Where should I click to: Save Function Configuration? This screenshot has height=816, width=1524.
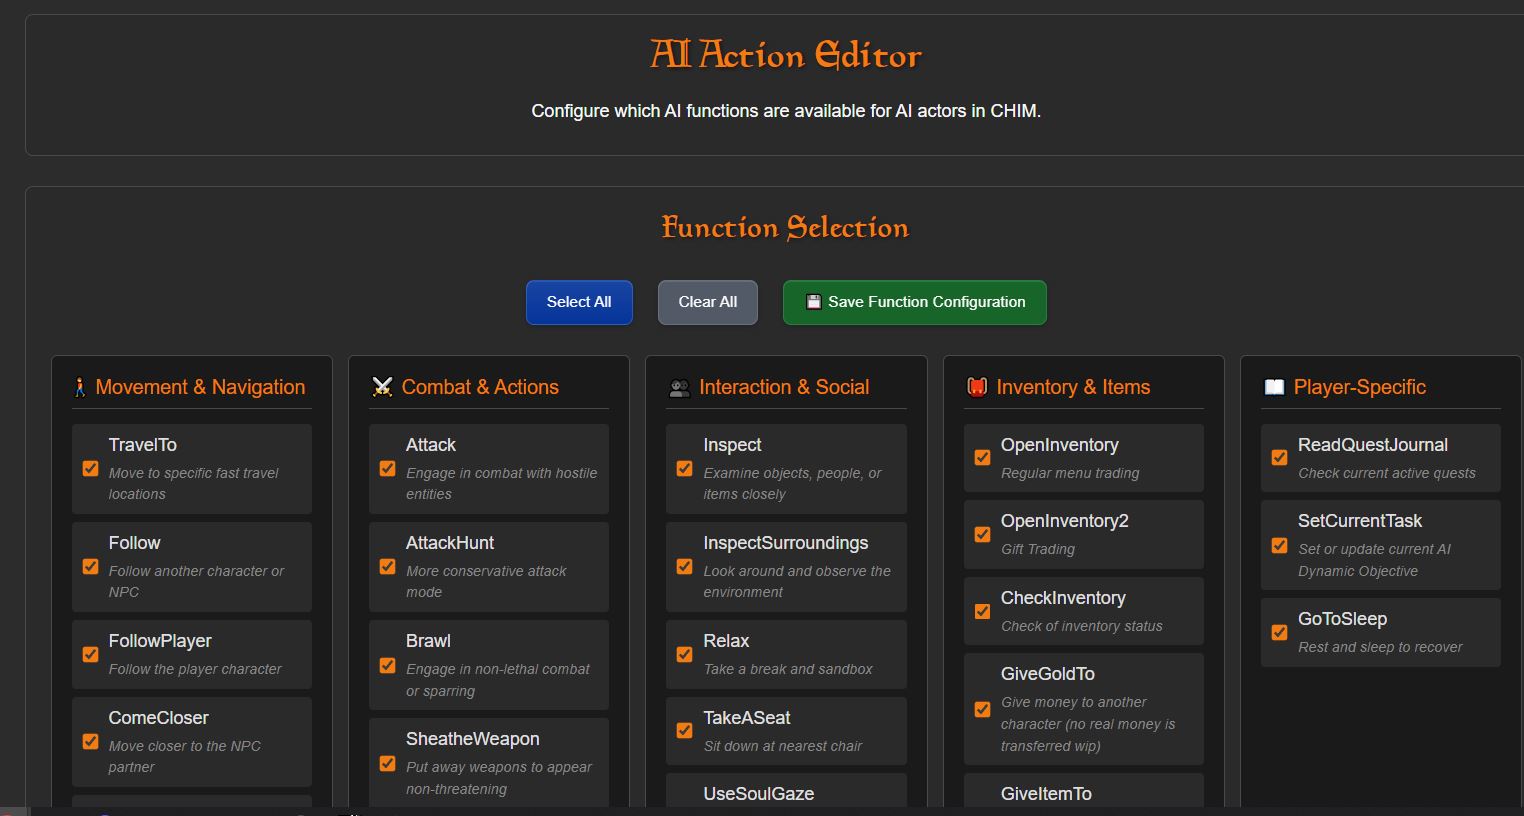(915, 302)
